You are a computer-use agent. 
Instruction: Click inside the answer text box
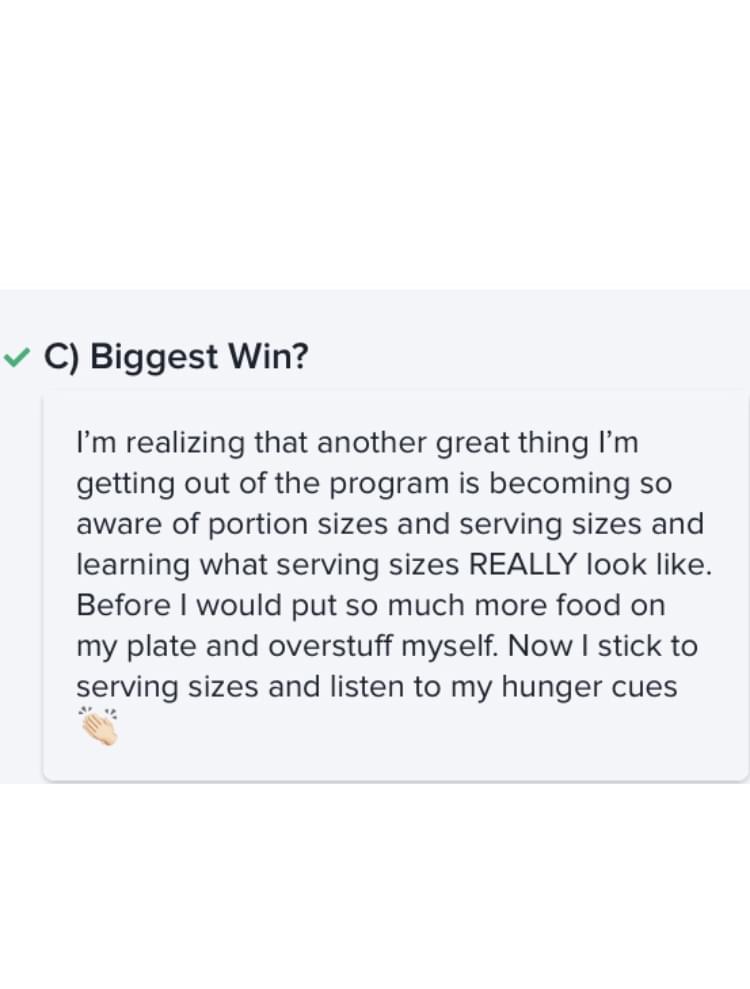[396, 587]
